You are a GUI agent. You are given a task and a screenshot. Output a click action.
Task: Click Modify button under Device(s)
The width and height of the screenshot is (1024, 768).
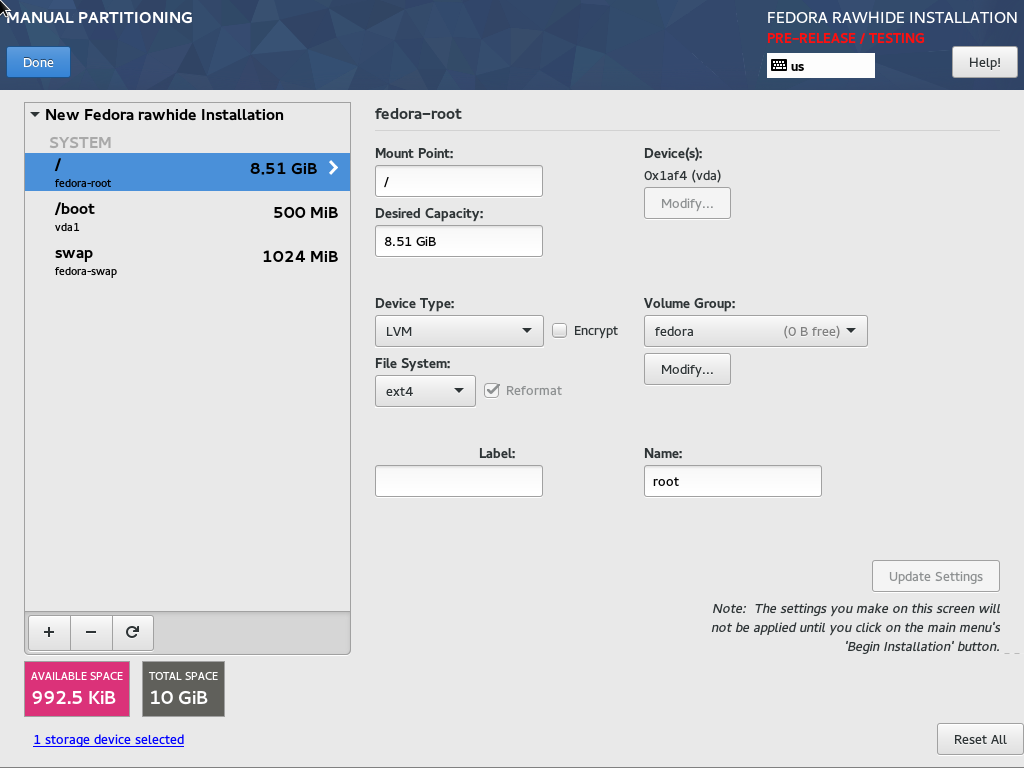[x=687, y=204]
